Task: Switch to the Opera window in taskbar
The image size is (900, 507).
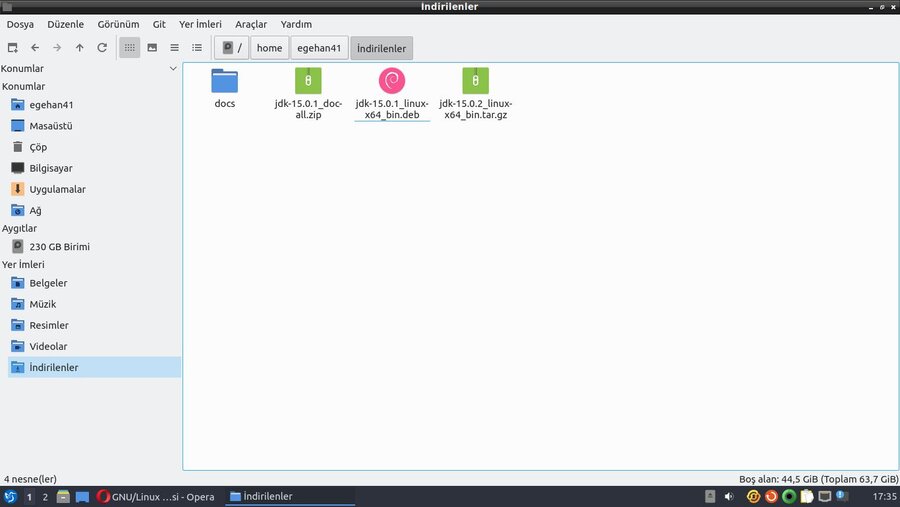Action: coord(156,497)
